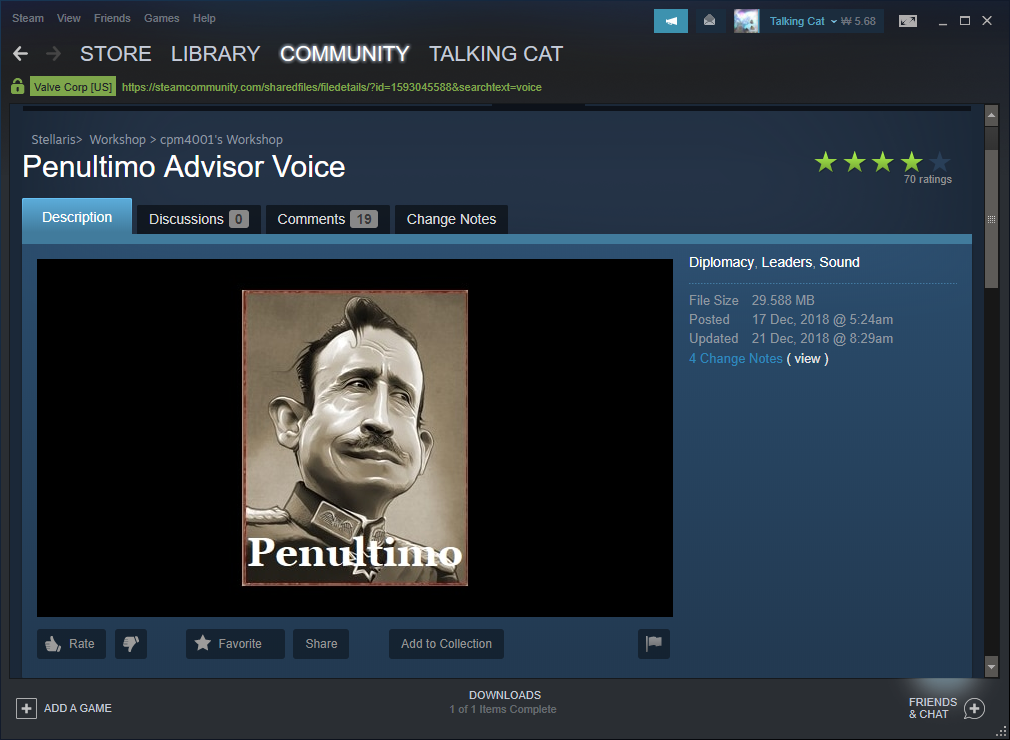The width and height of the screenshot is (1010, 740).
Task: Click the File Size 29.588 MB value
Action: (783, 300)
